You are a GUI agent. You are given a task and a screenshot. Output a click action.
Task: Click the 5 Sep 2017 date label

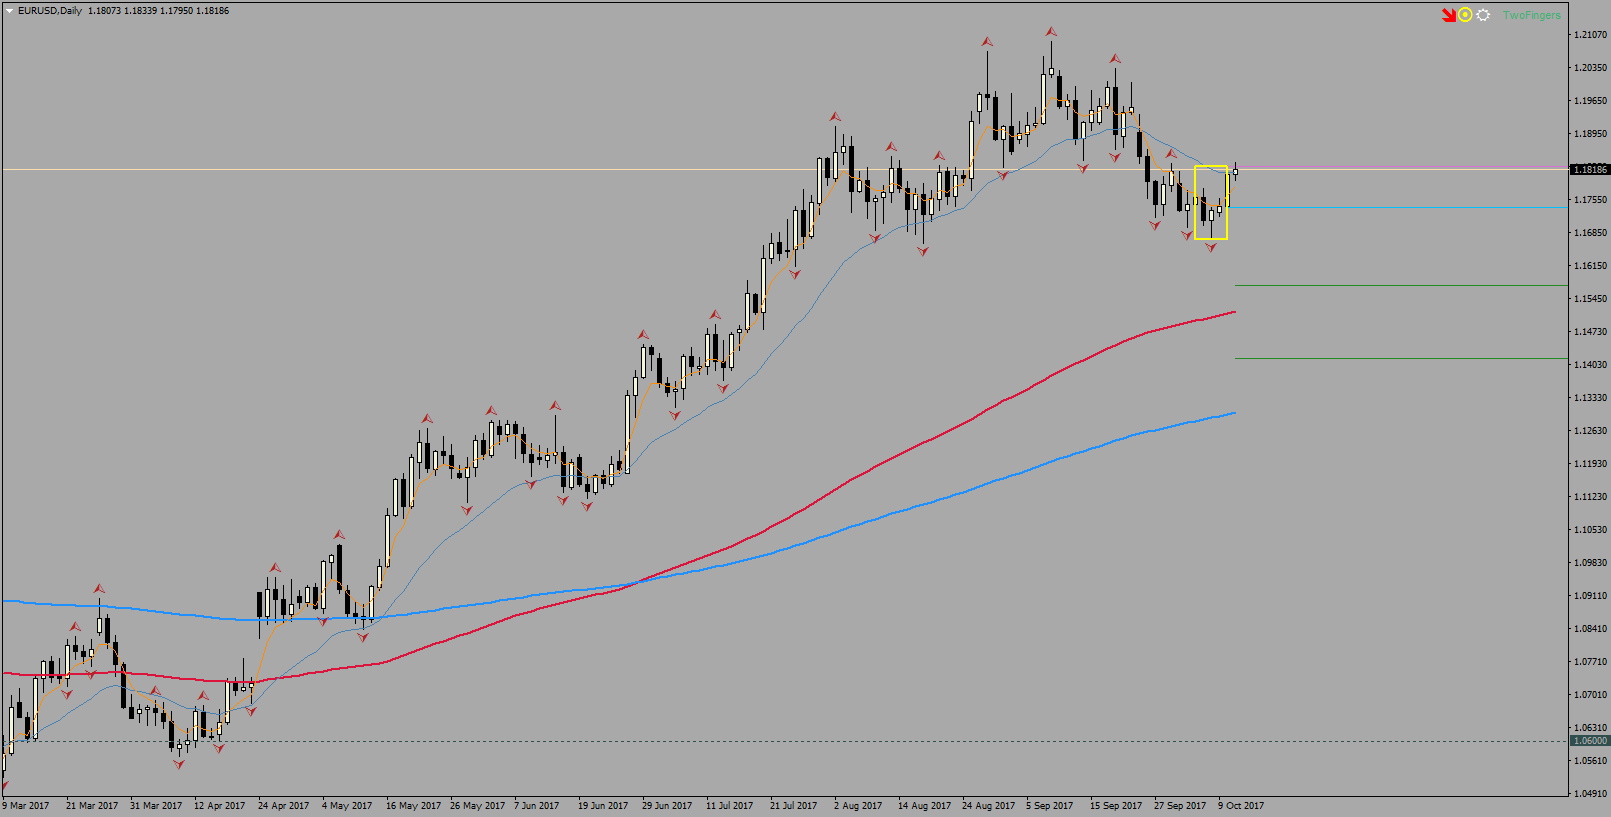1050,806
